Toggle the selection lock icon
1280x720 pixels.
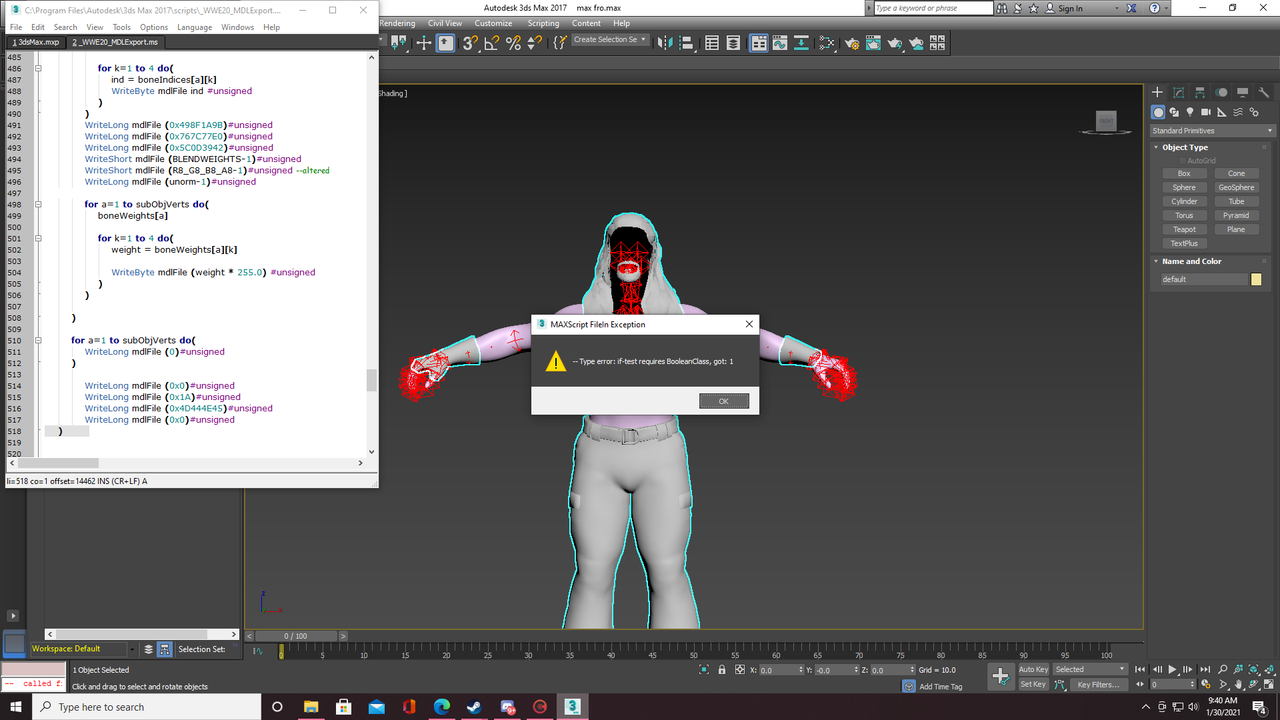[x=721, y=670]
